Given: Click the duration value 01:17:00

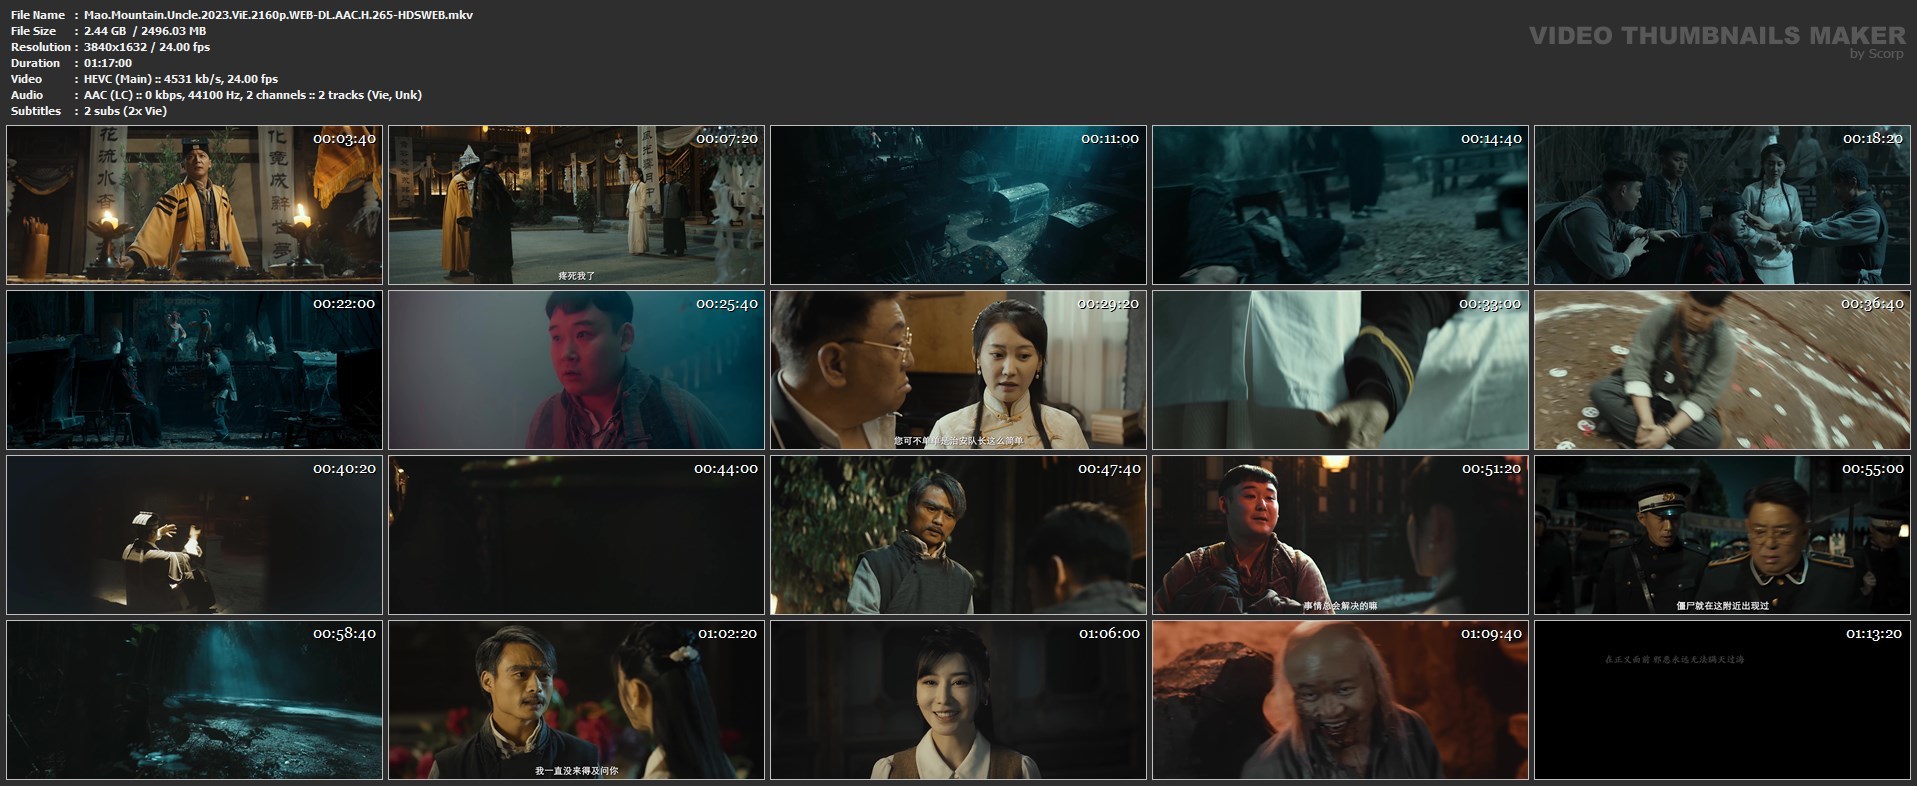Looking at the screenshot, I should click(x=108, y=63).
